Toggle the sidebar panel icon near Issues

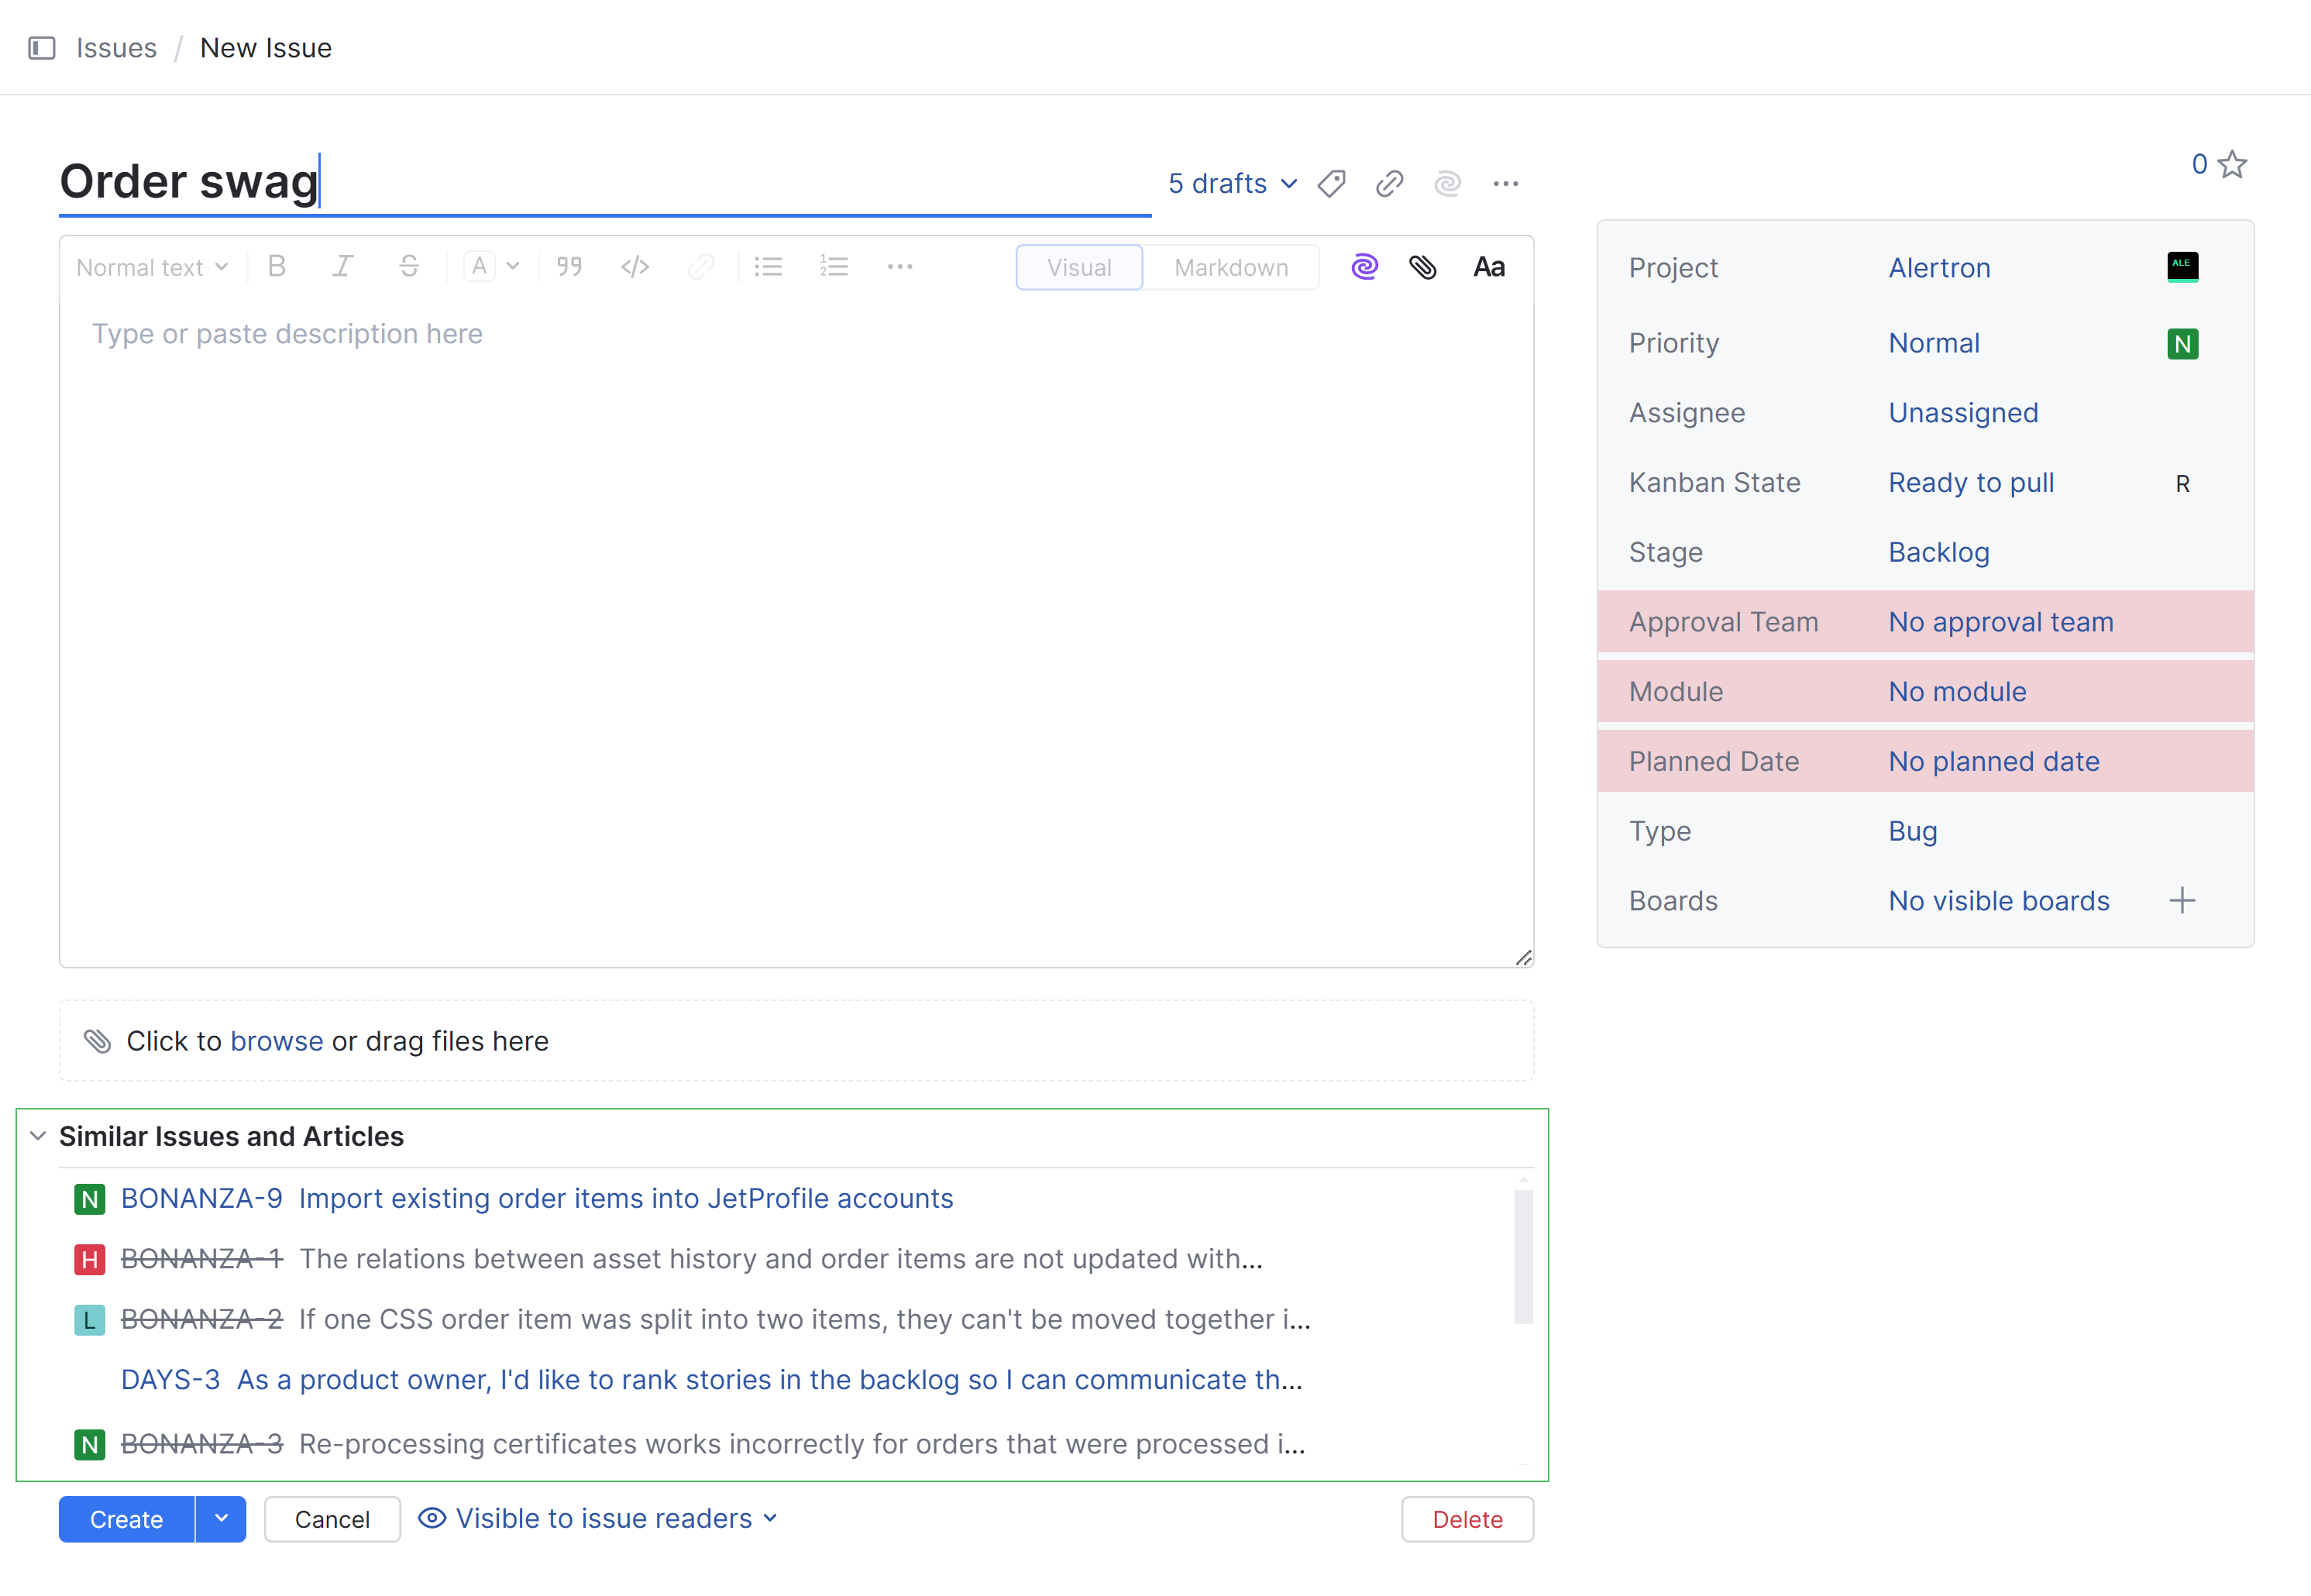[x=42, y=48]
